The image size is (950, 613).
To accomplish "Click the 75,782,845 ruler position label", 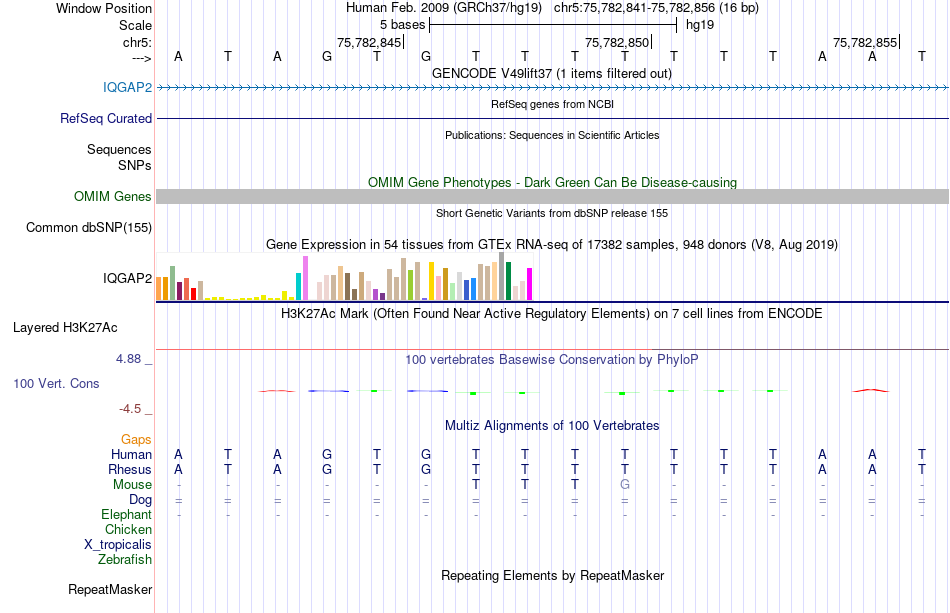I will [369, 42].
